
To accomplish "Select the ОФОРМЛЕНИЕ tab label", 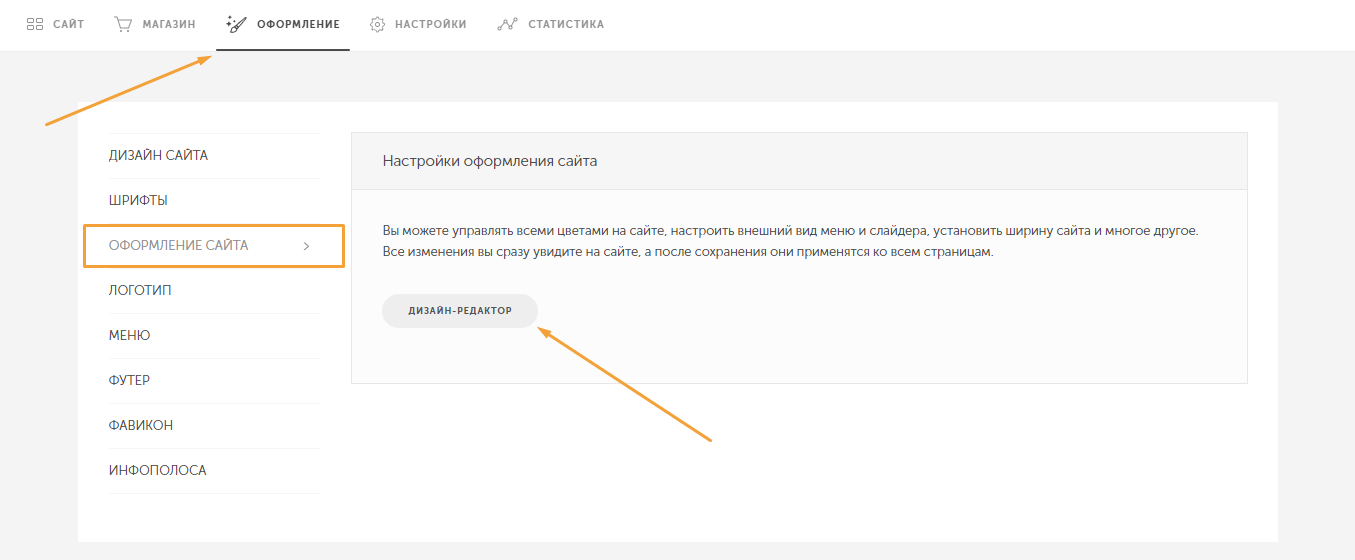I will pyautogui.click(x=298, y=24).
